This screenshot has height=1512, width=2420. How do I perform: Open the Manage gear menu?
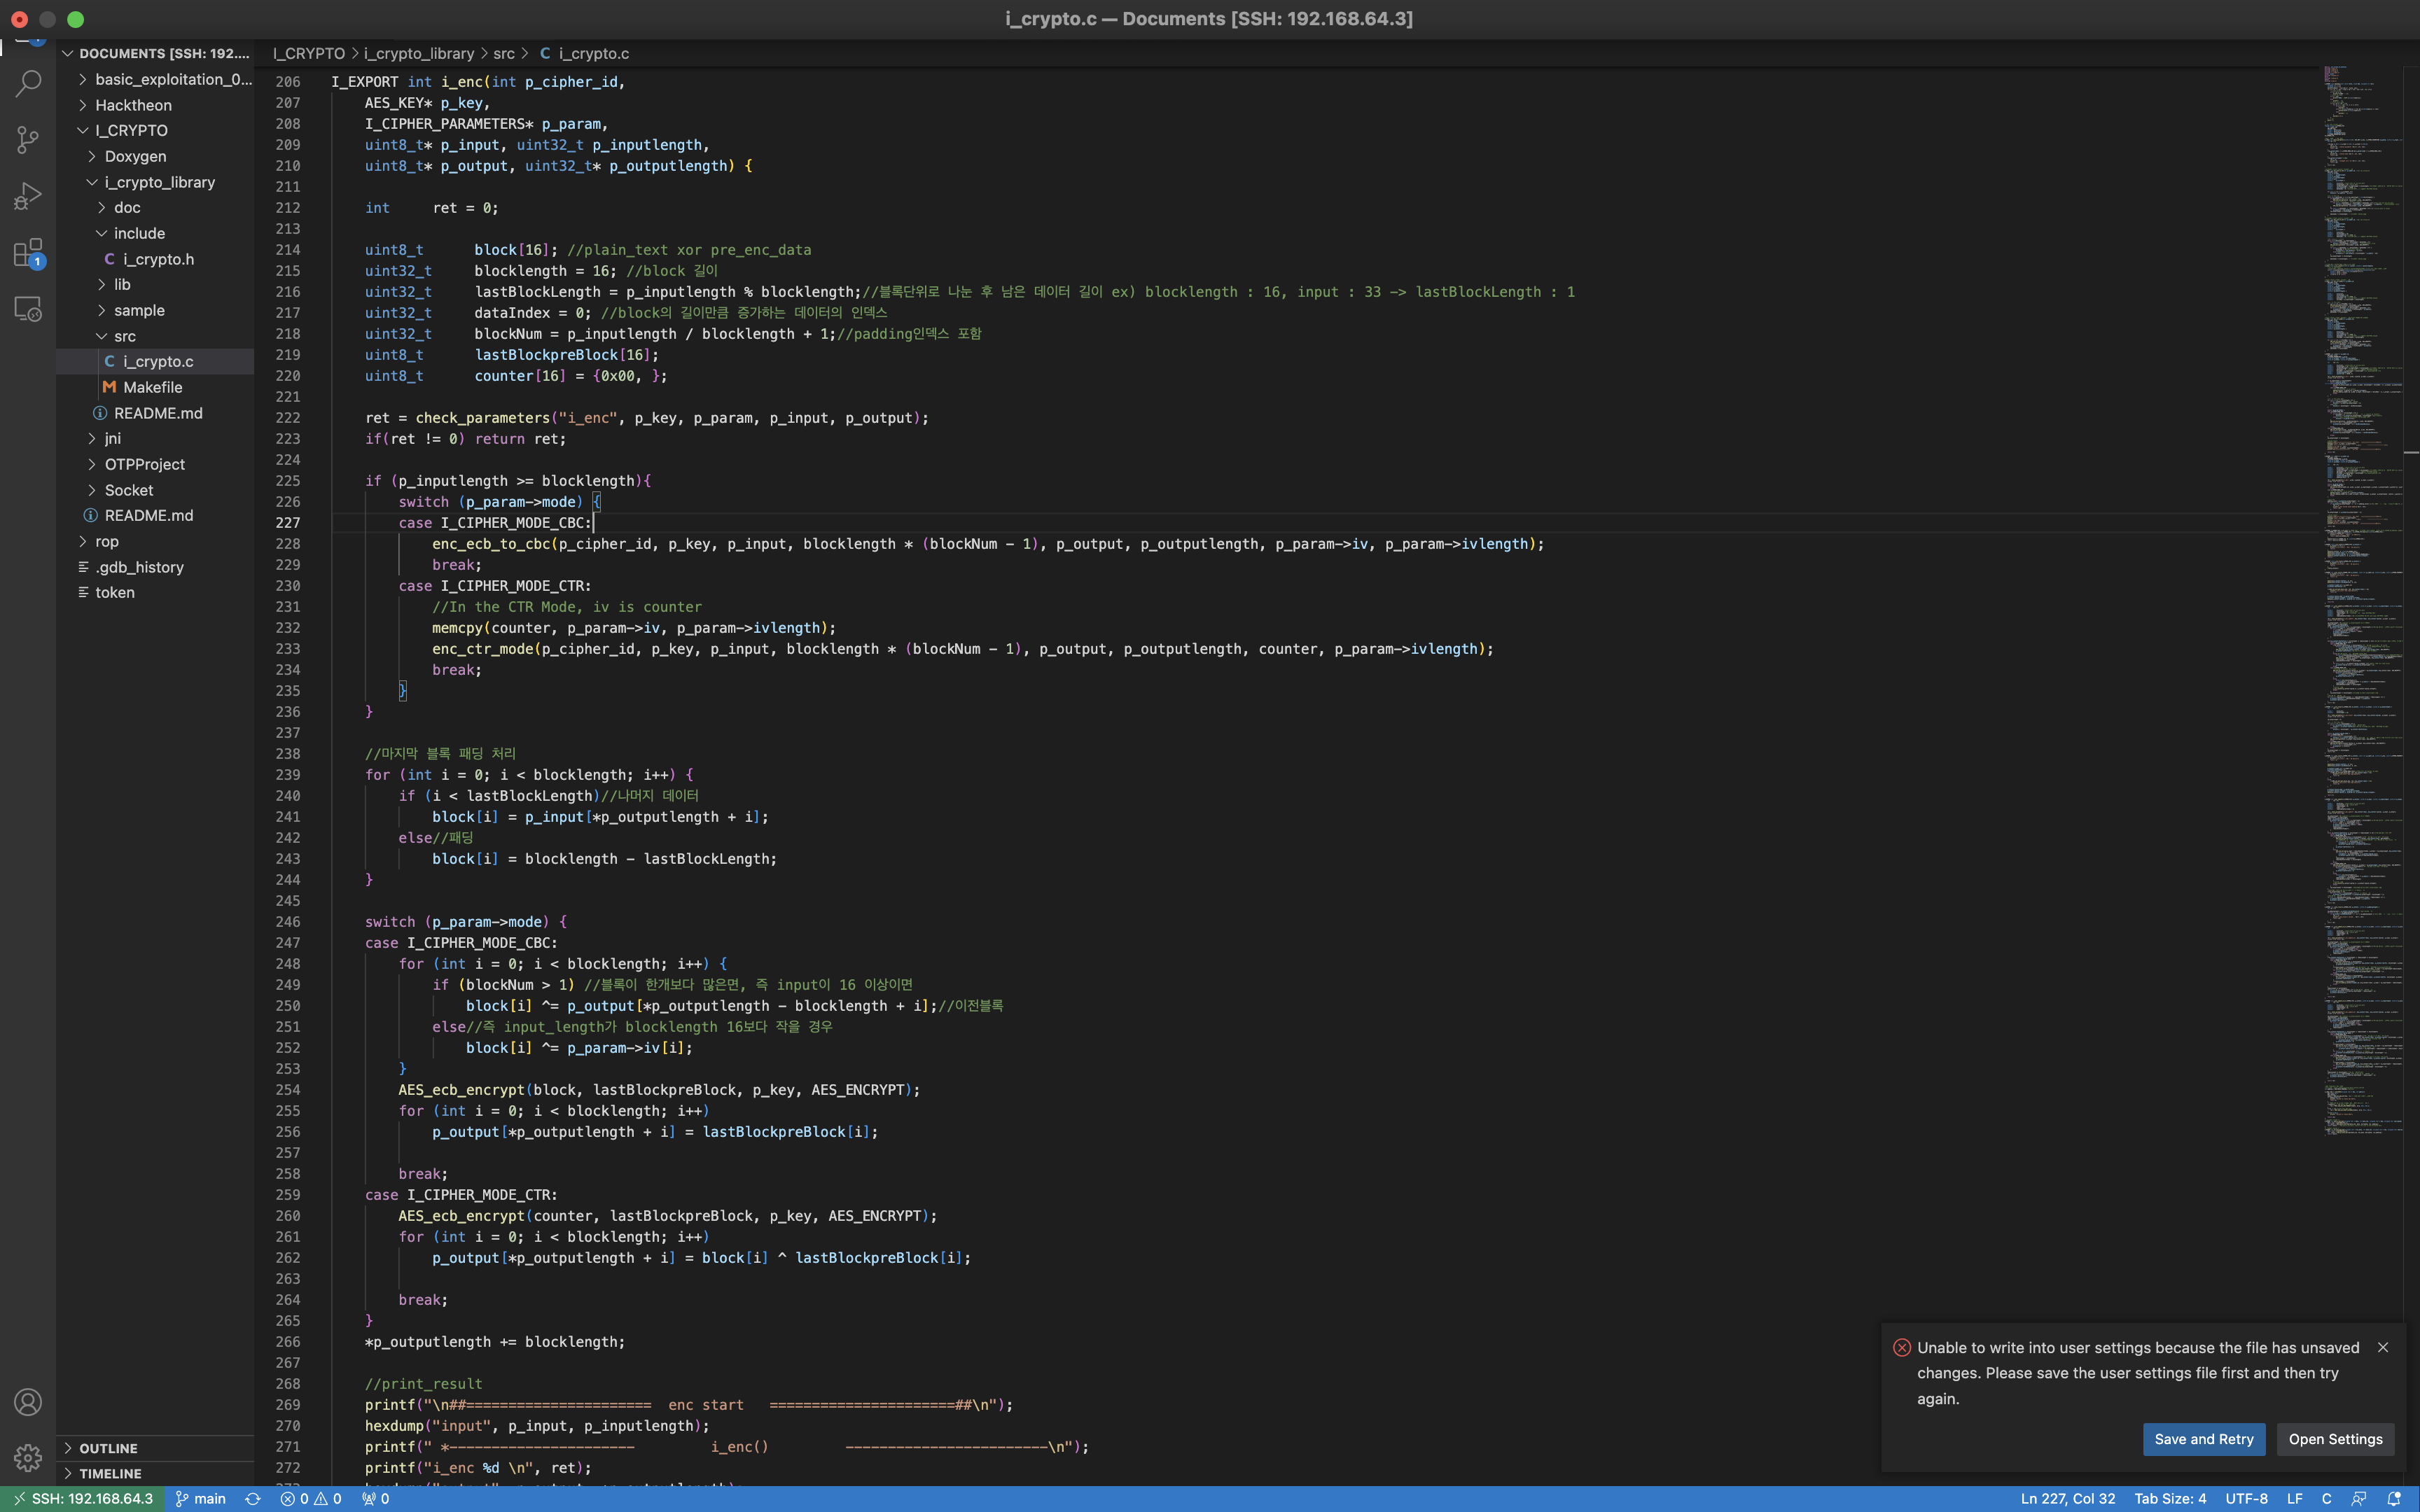tap(28, 1457)
